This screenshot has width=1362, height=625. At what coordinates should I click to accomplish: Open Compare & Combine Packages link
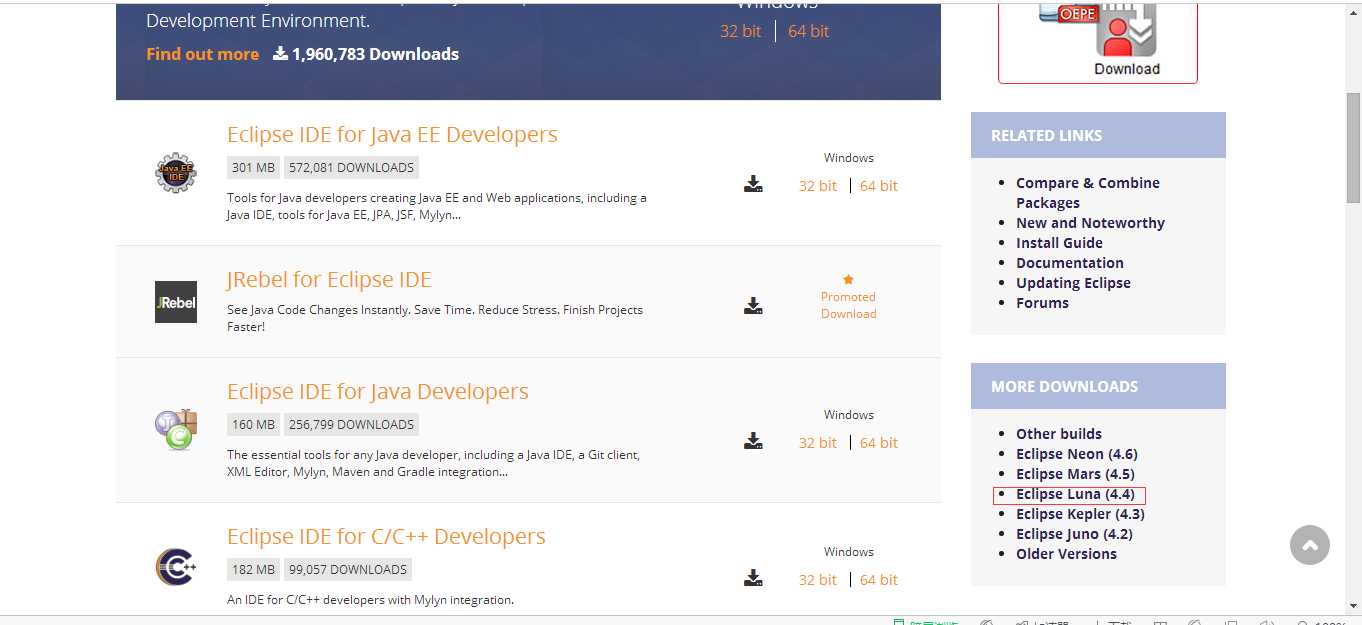pyautogui.click(x=1088, y=192)
